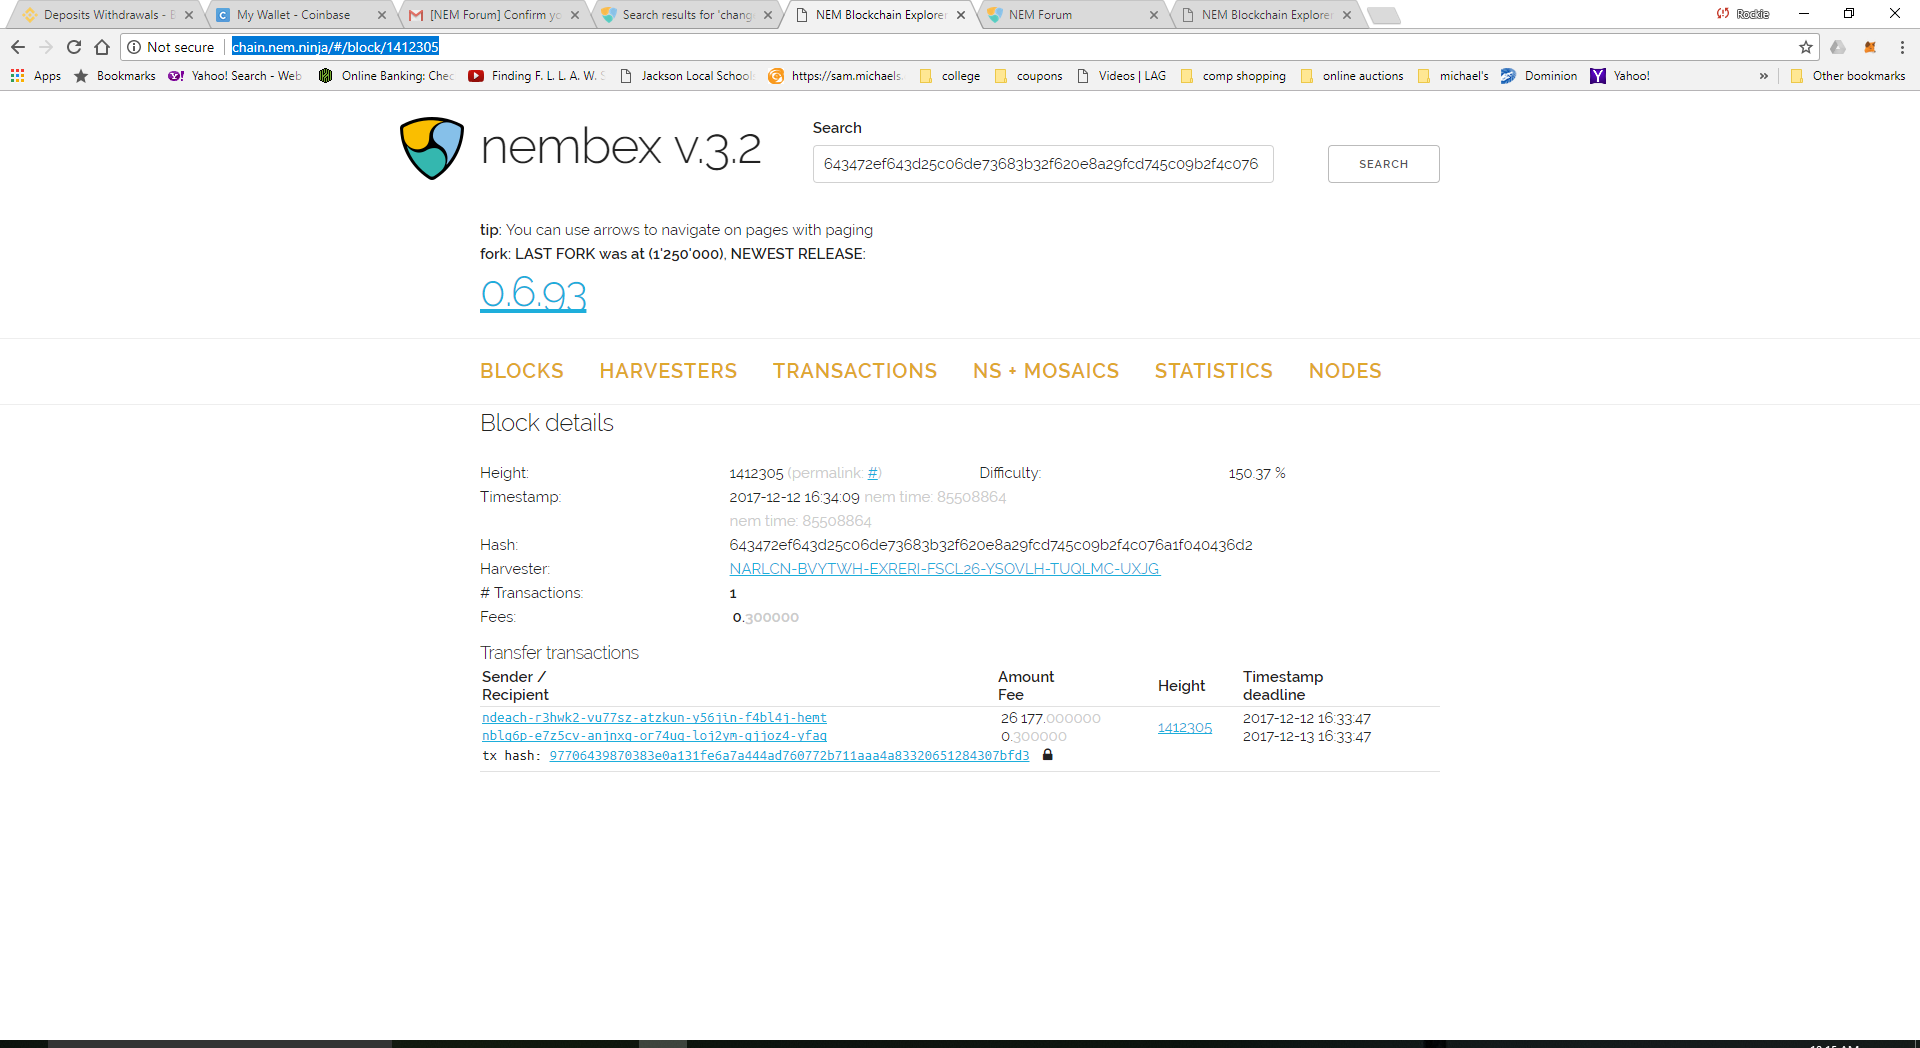Open the 1412305 height link in transactions

tap(1185, 728)
